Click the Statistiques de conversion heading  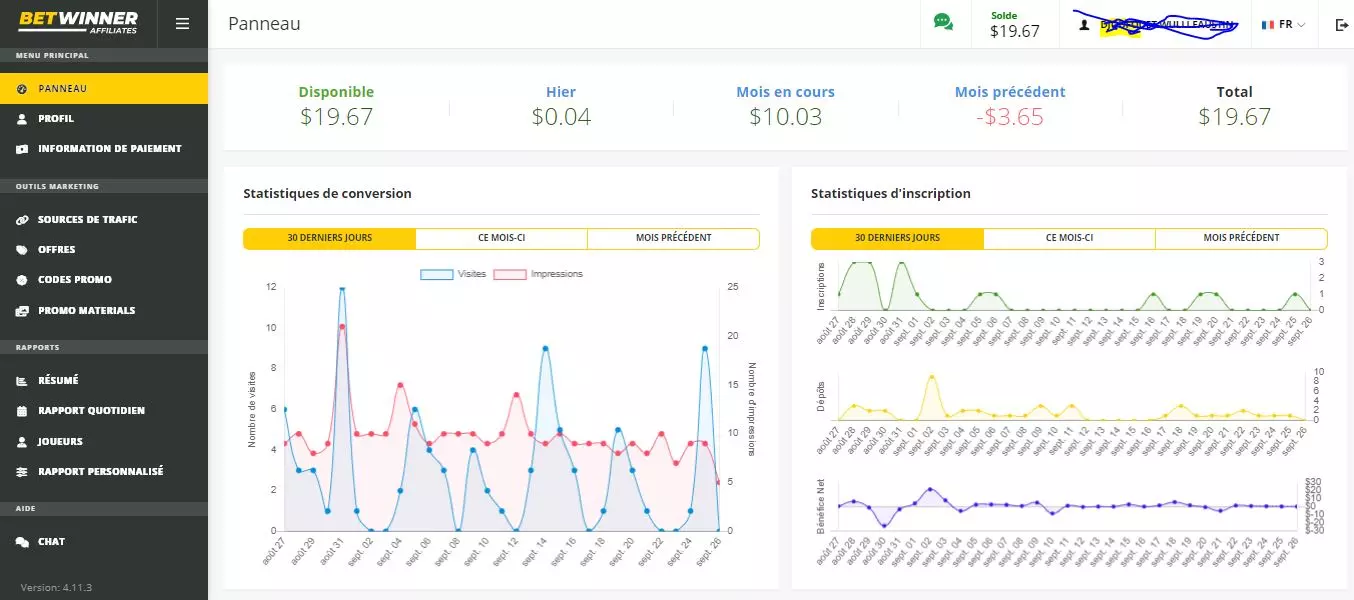click(x=327, y=194)
